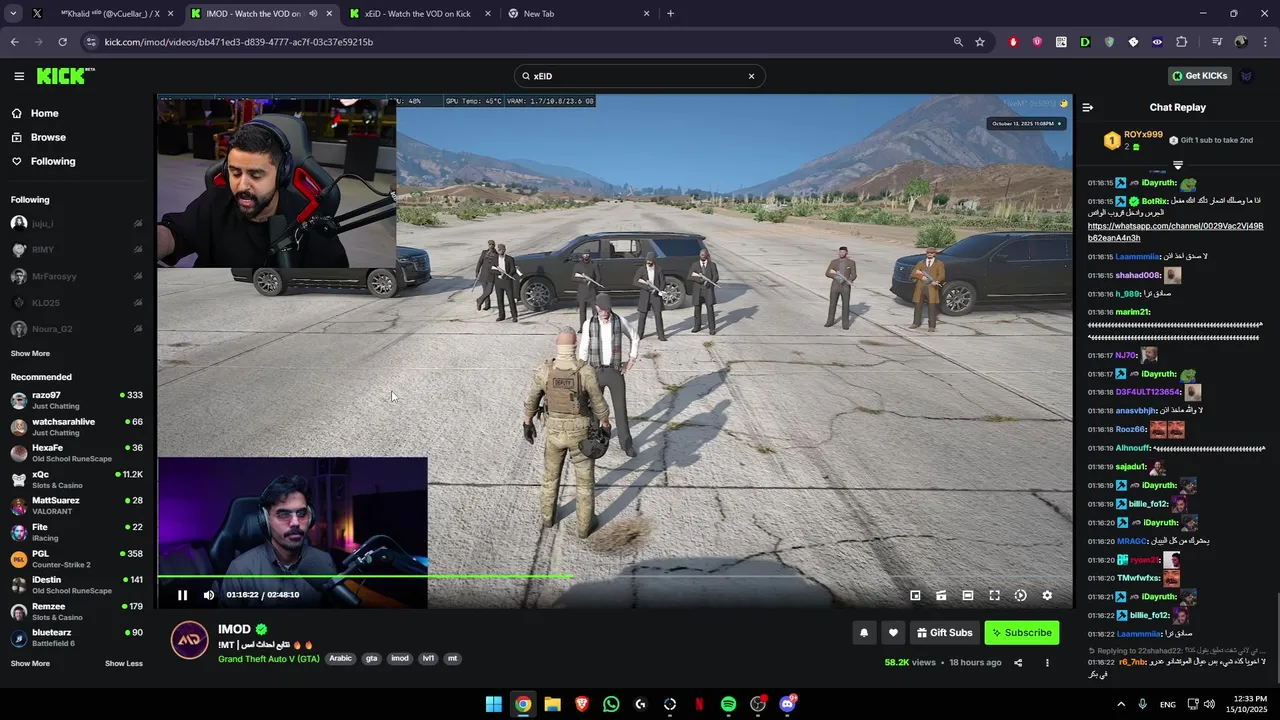Image resolution: width=1280 pixels, height=720 pixels.
Task: Click the Get KICKs button
Action: 1199,76
